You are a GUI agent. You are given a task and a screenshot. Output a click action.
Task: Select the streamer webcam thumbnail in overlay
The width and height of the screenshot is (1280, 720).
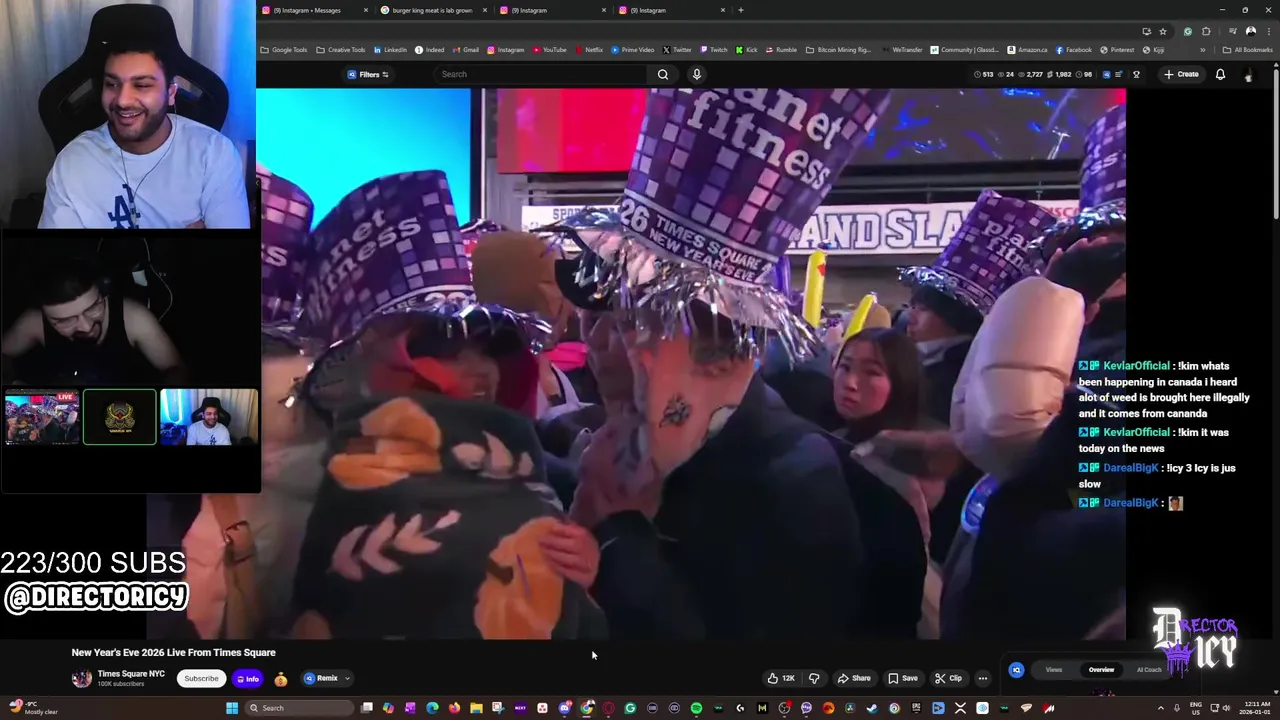click(x=209, y=417)
